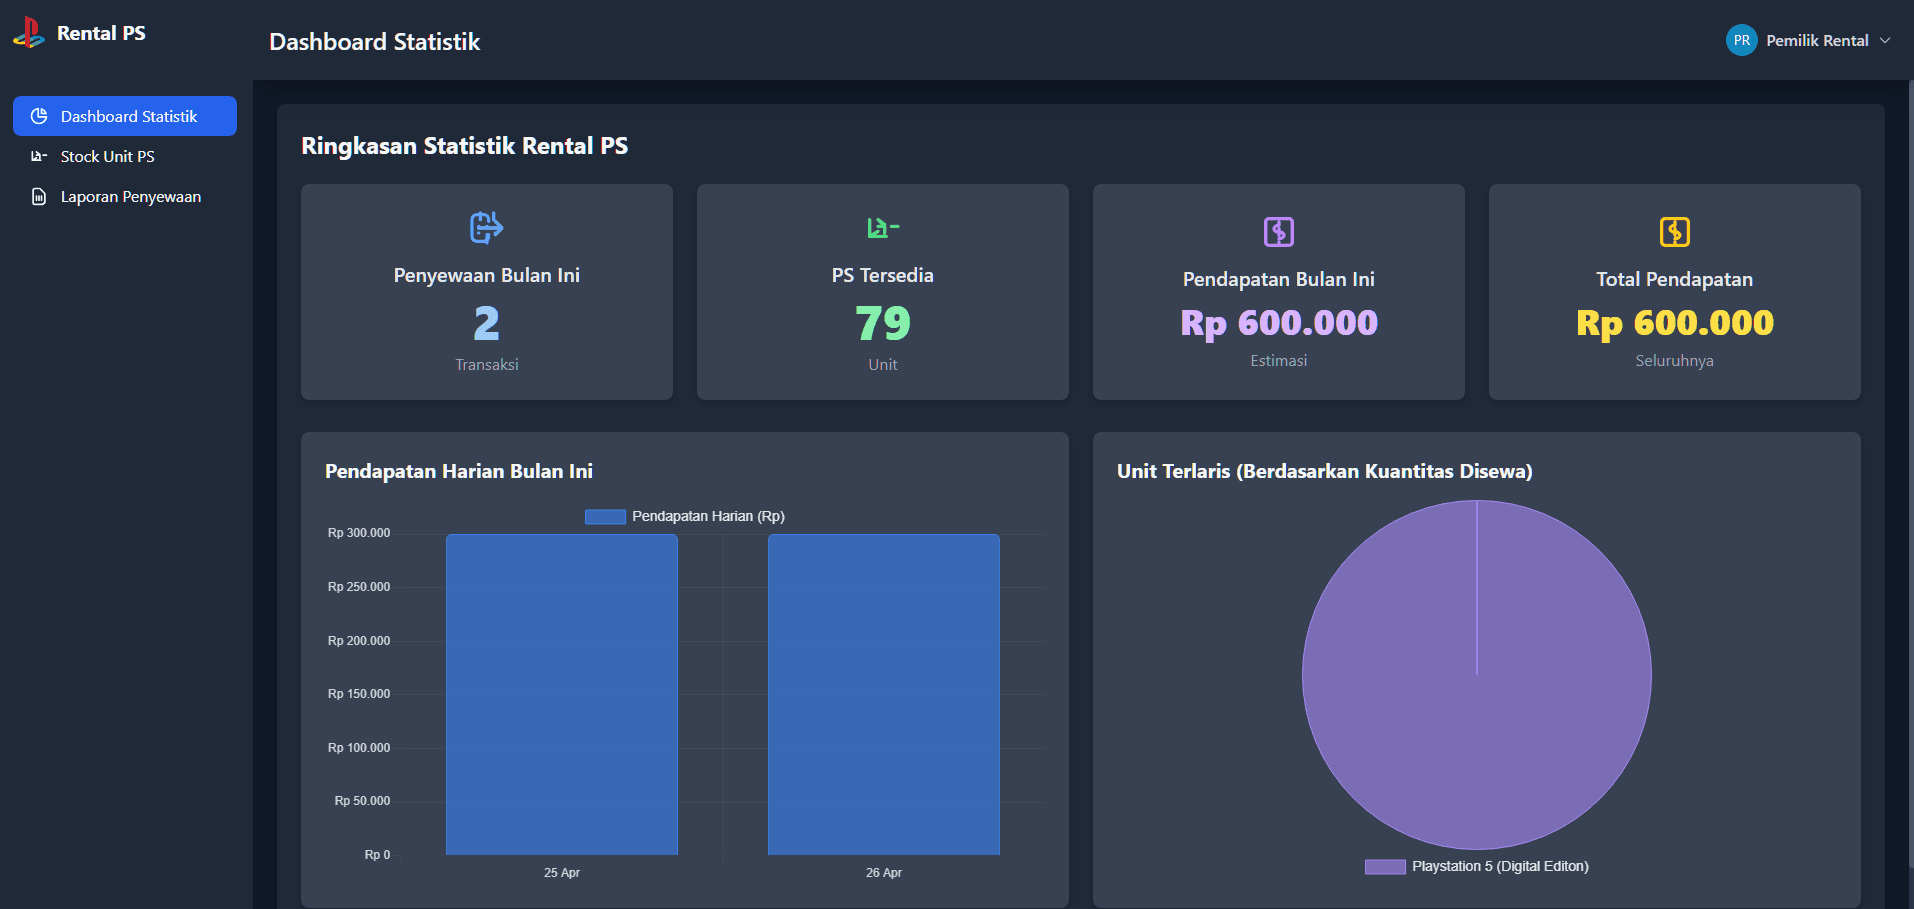
Task: Click the Penyewaan Bulan Ini label
Action: coord(487,275)
